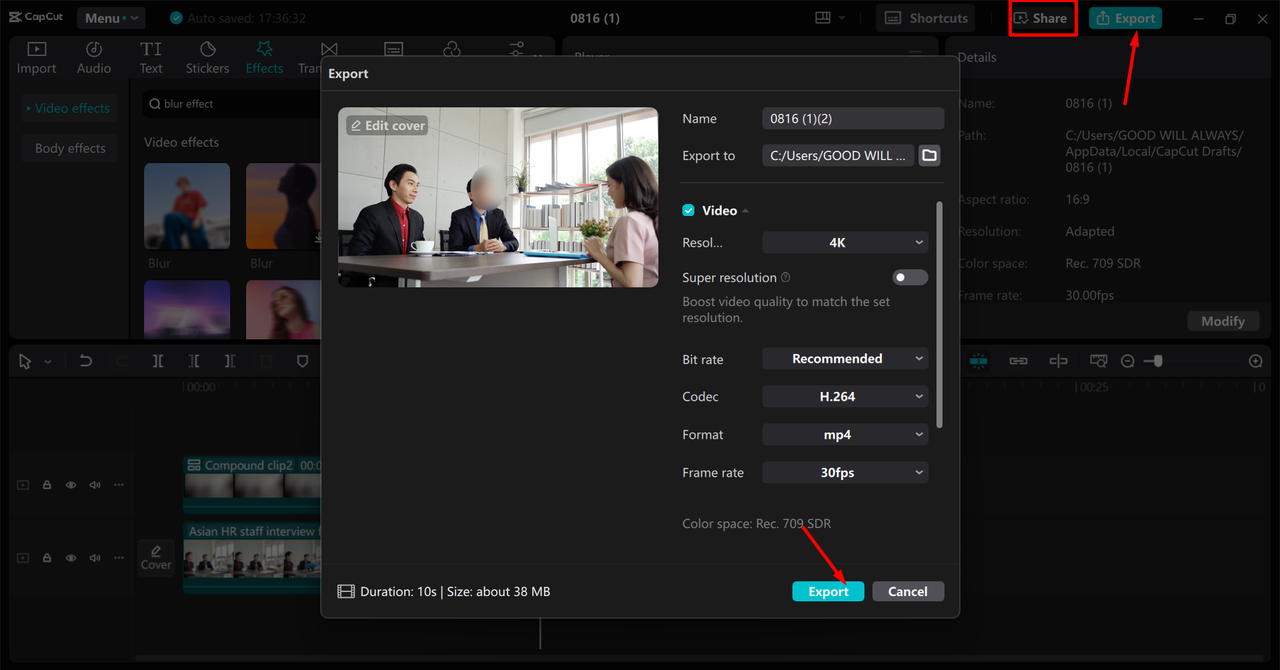Click the Undo icon in timeline toolbar

[x=86, y=361]
